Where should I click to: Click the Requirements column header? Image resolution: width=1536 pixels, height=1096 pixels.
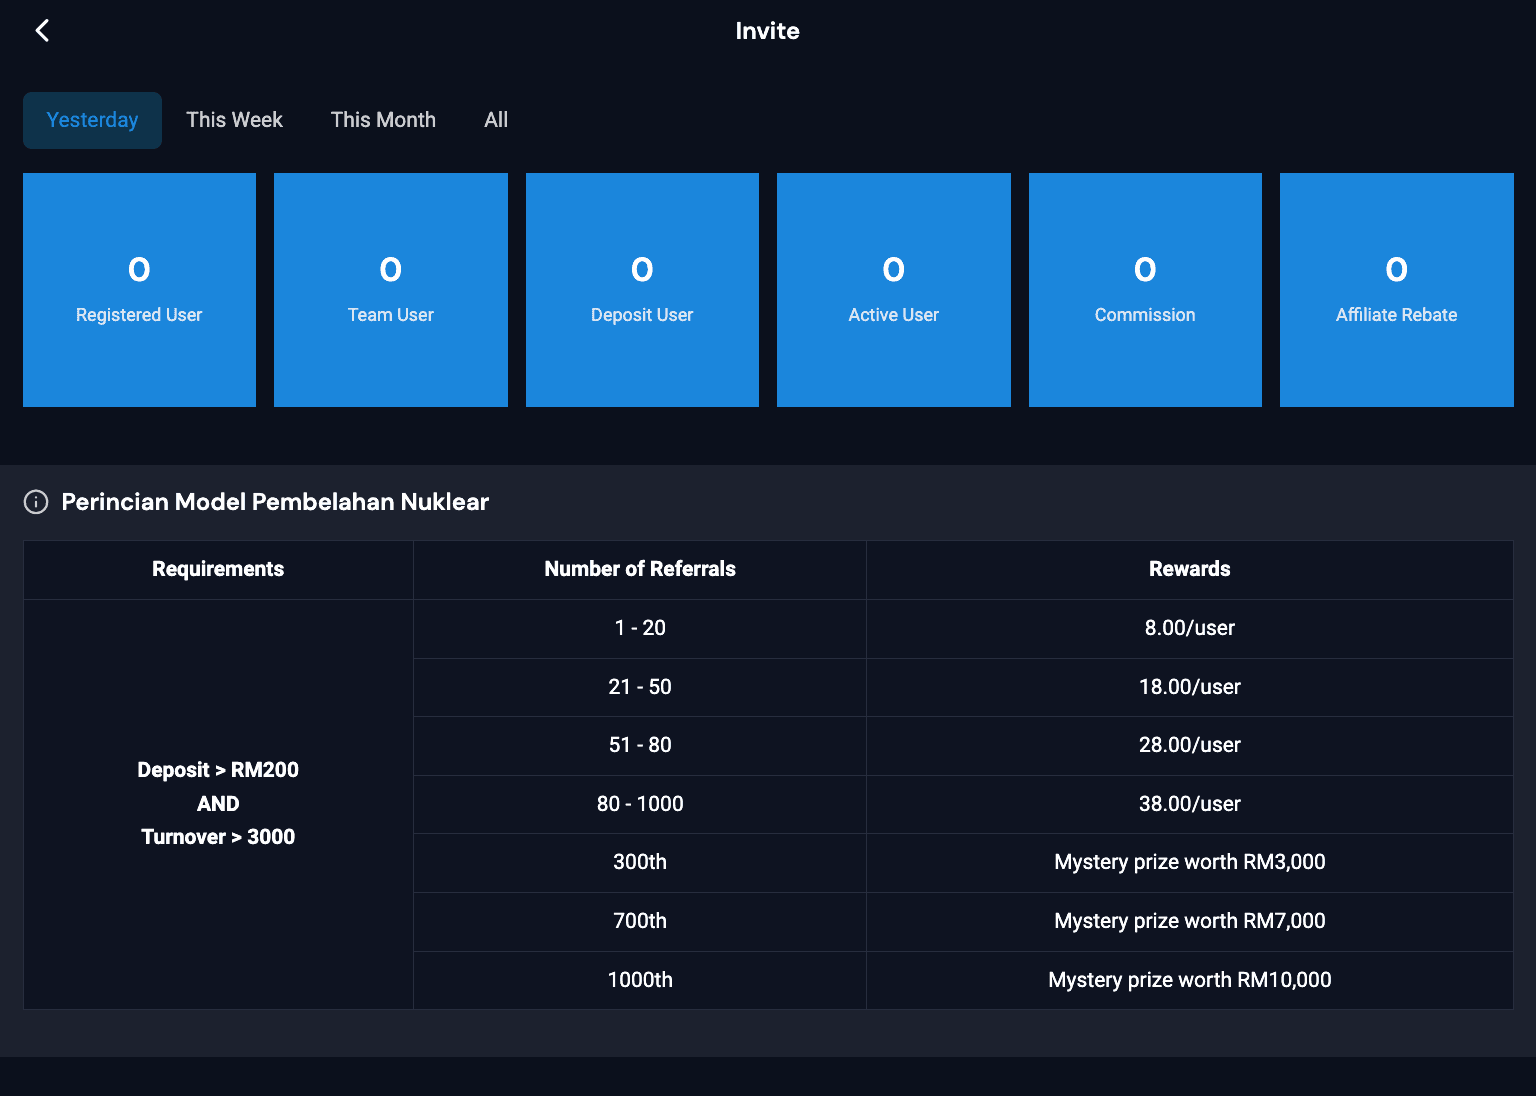tap(218, 569)
